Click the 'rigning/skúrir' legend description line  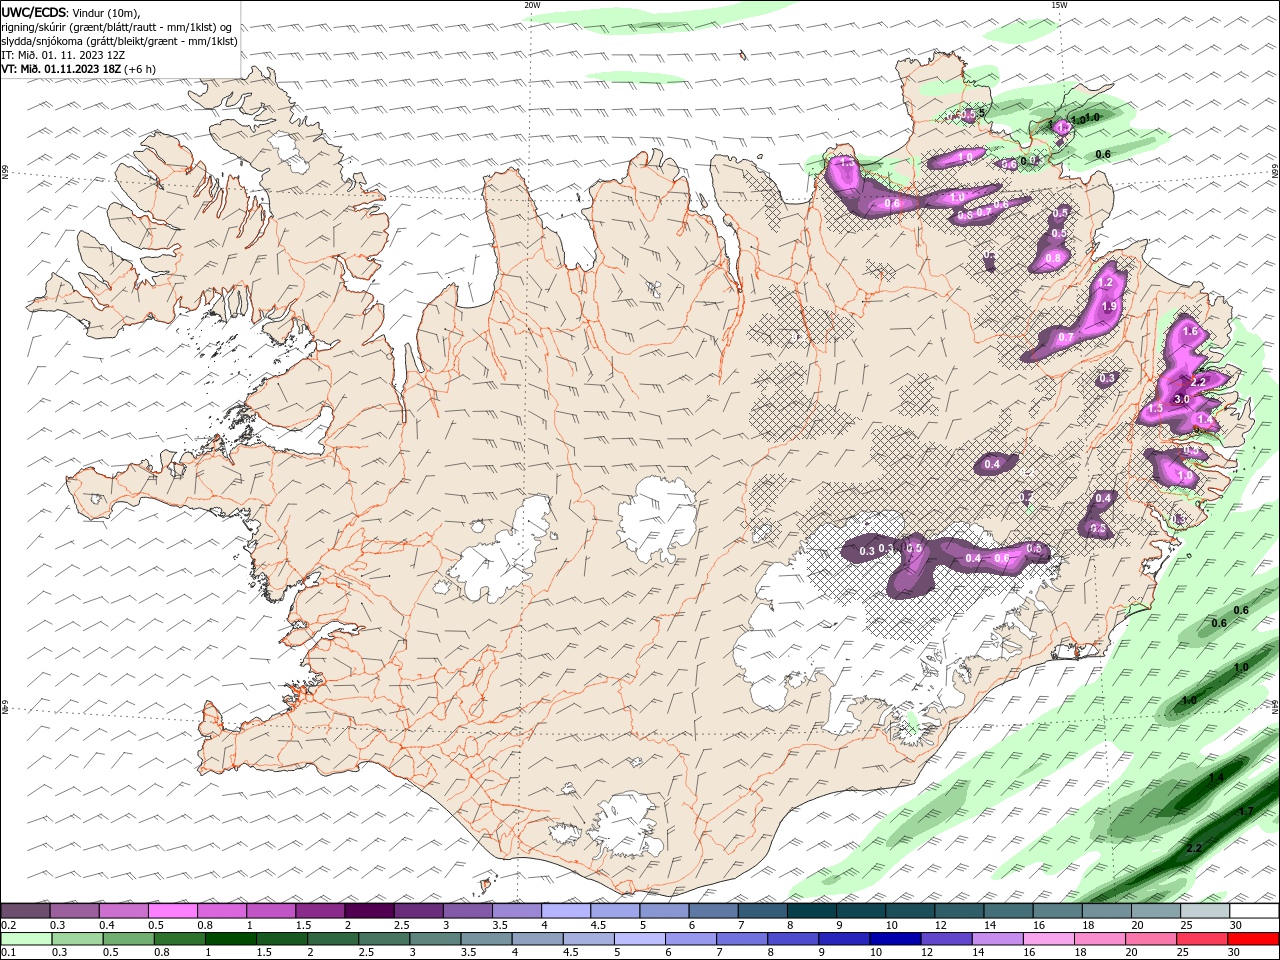(117, 27)
